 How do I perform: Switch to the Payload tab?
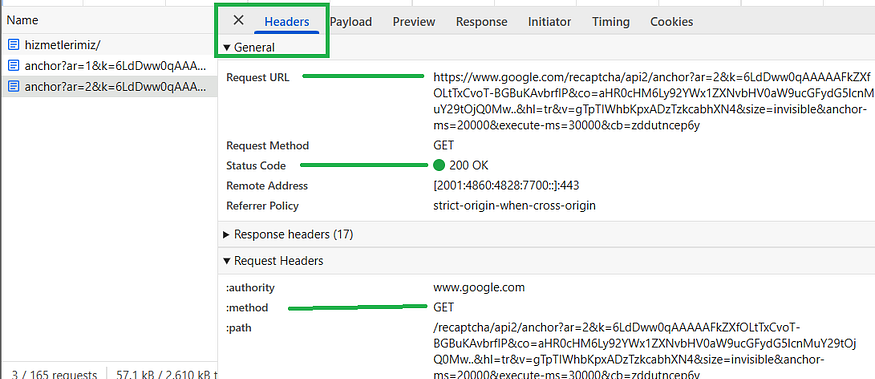pos(350,22)
